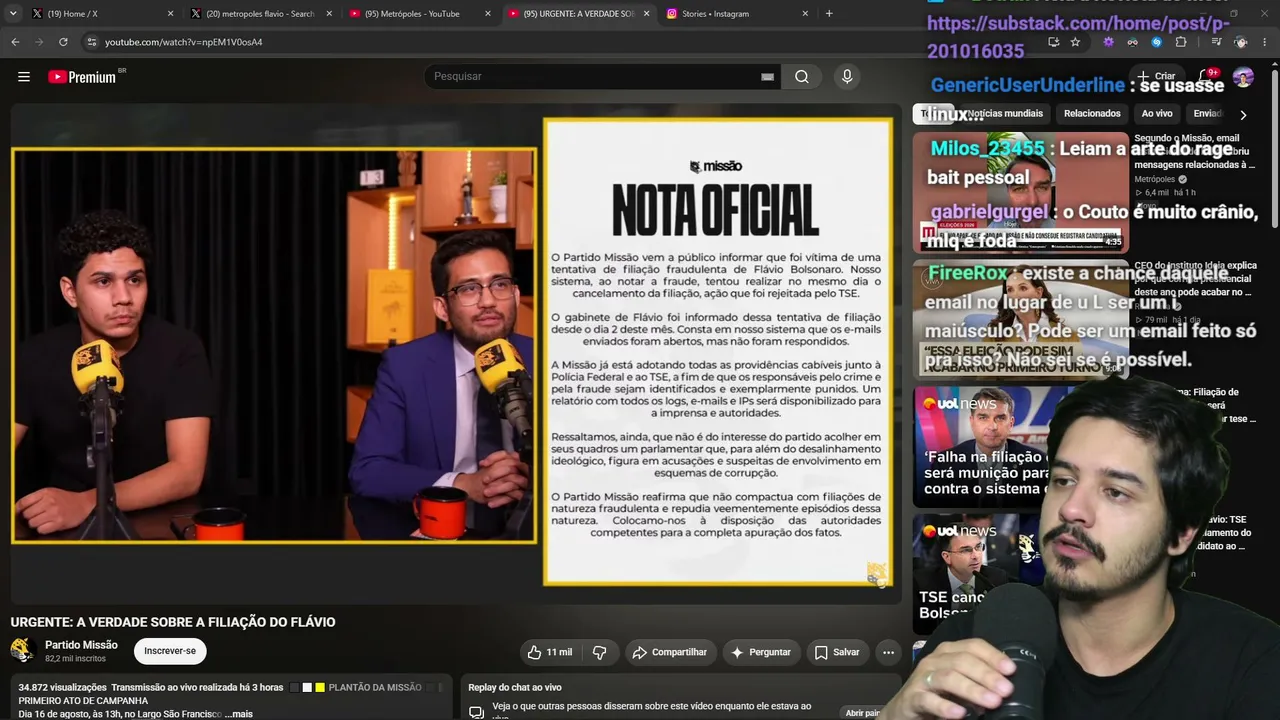Show more filter chips with right arrow
1280x720 pixels.
(1243, 115)
